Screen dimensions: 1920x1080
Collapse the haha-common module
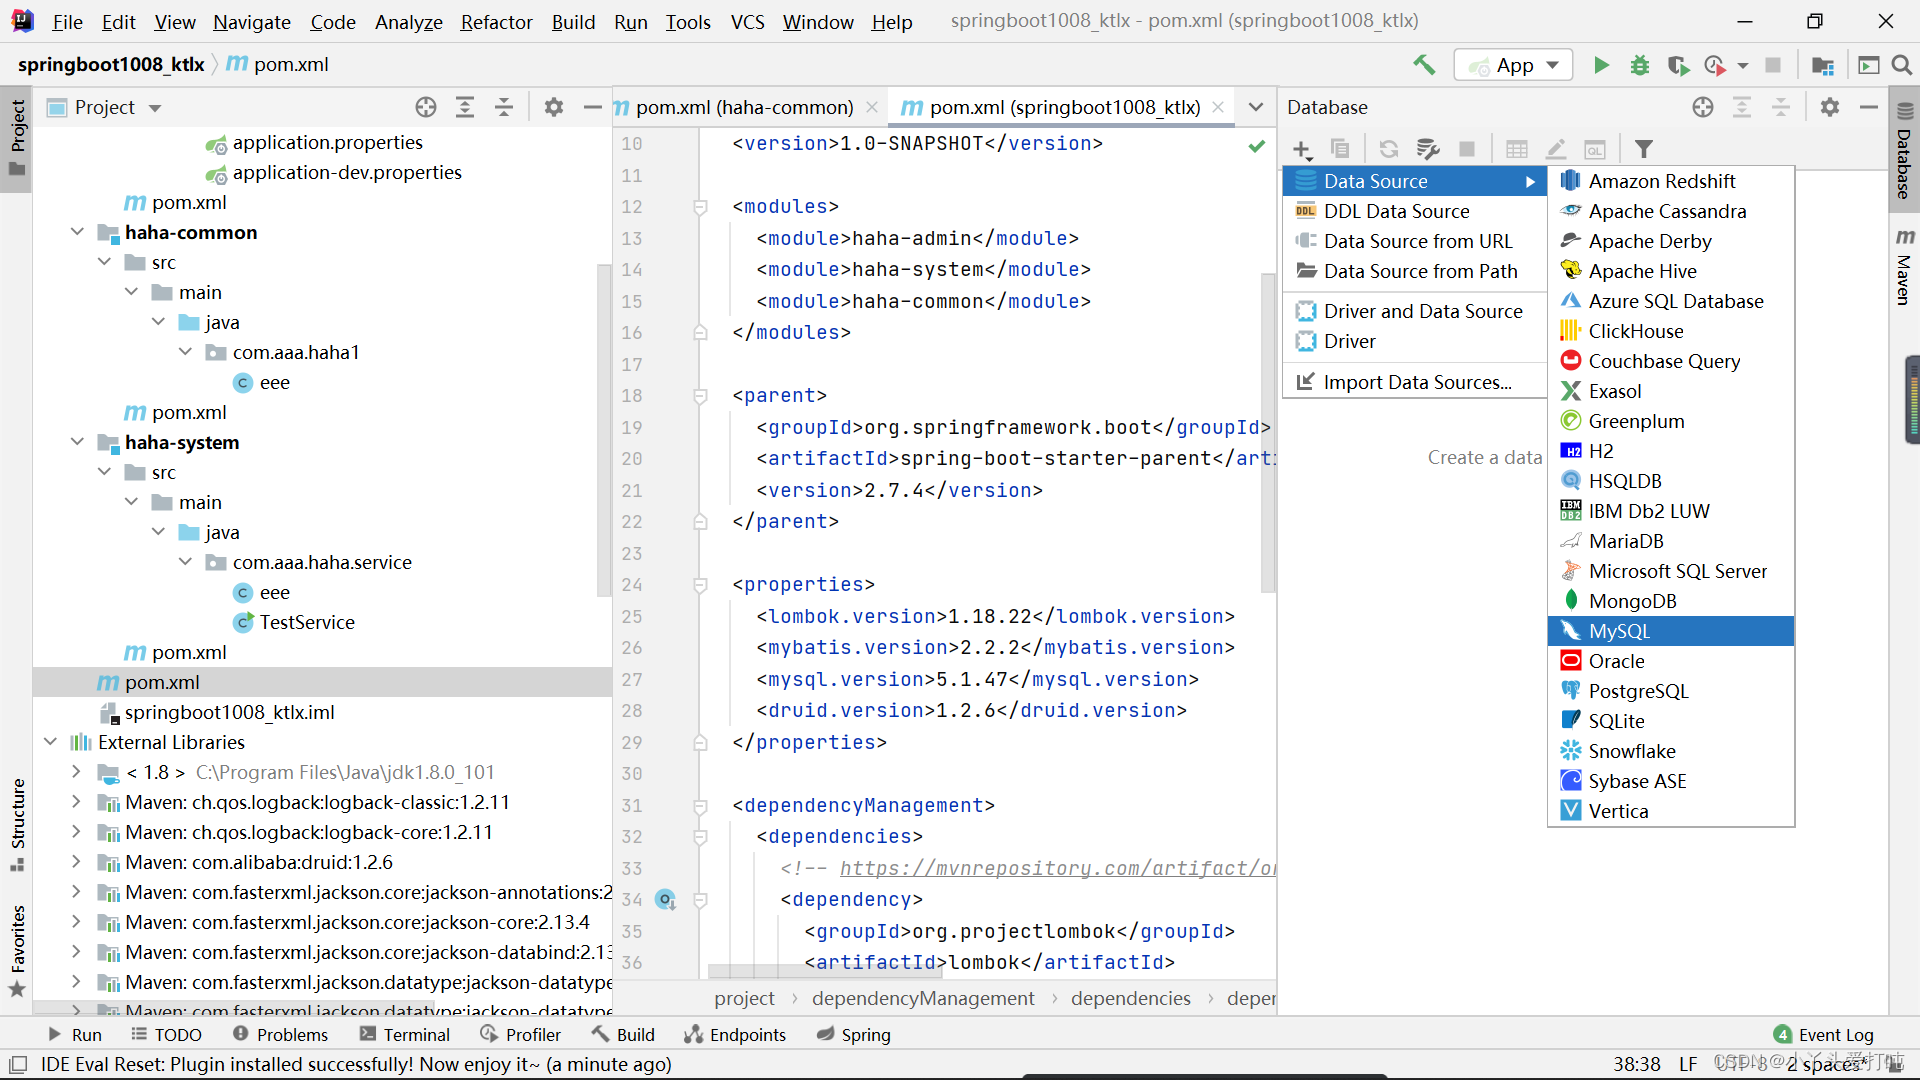click(77, 232)
